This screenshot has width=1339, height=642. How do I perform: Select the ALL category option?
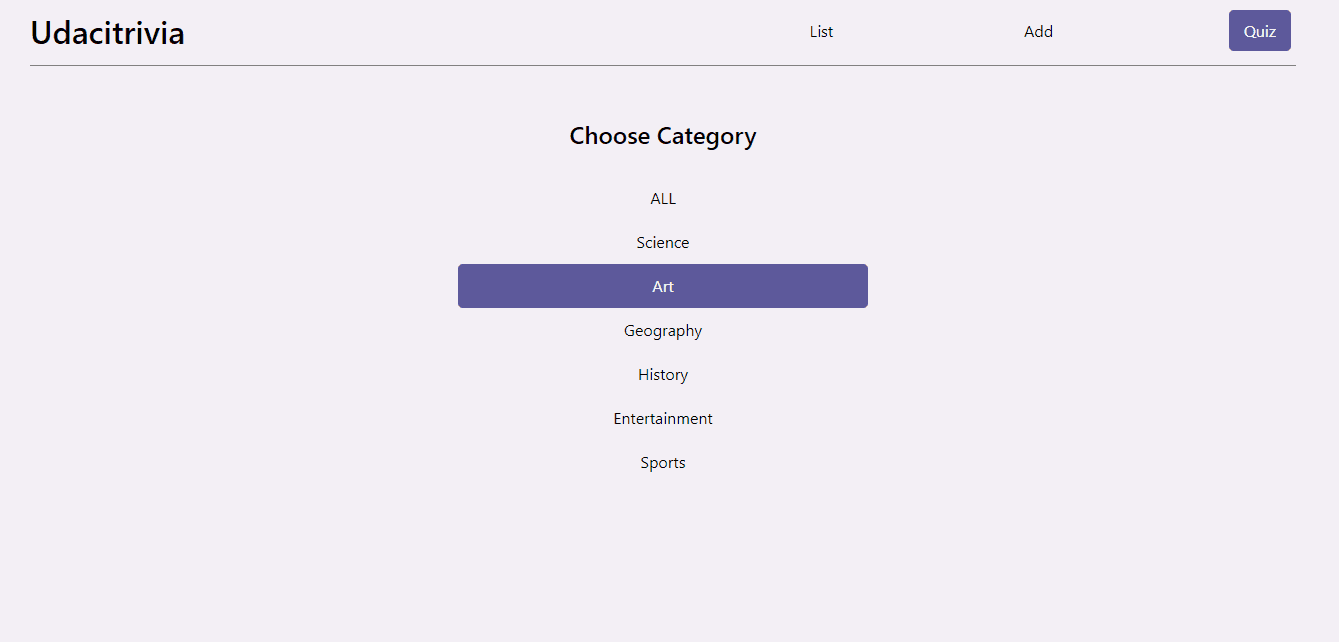(663, 199)
